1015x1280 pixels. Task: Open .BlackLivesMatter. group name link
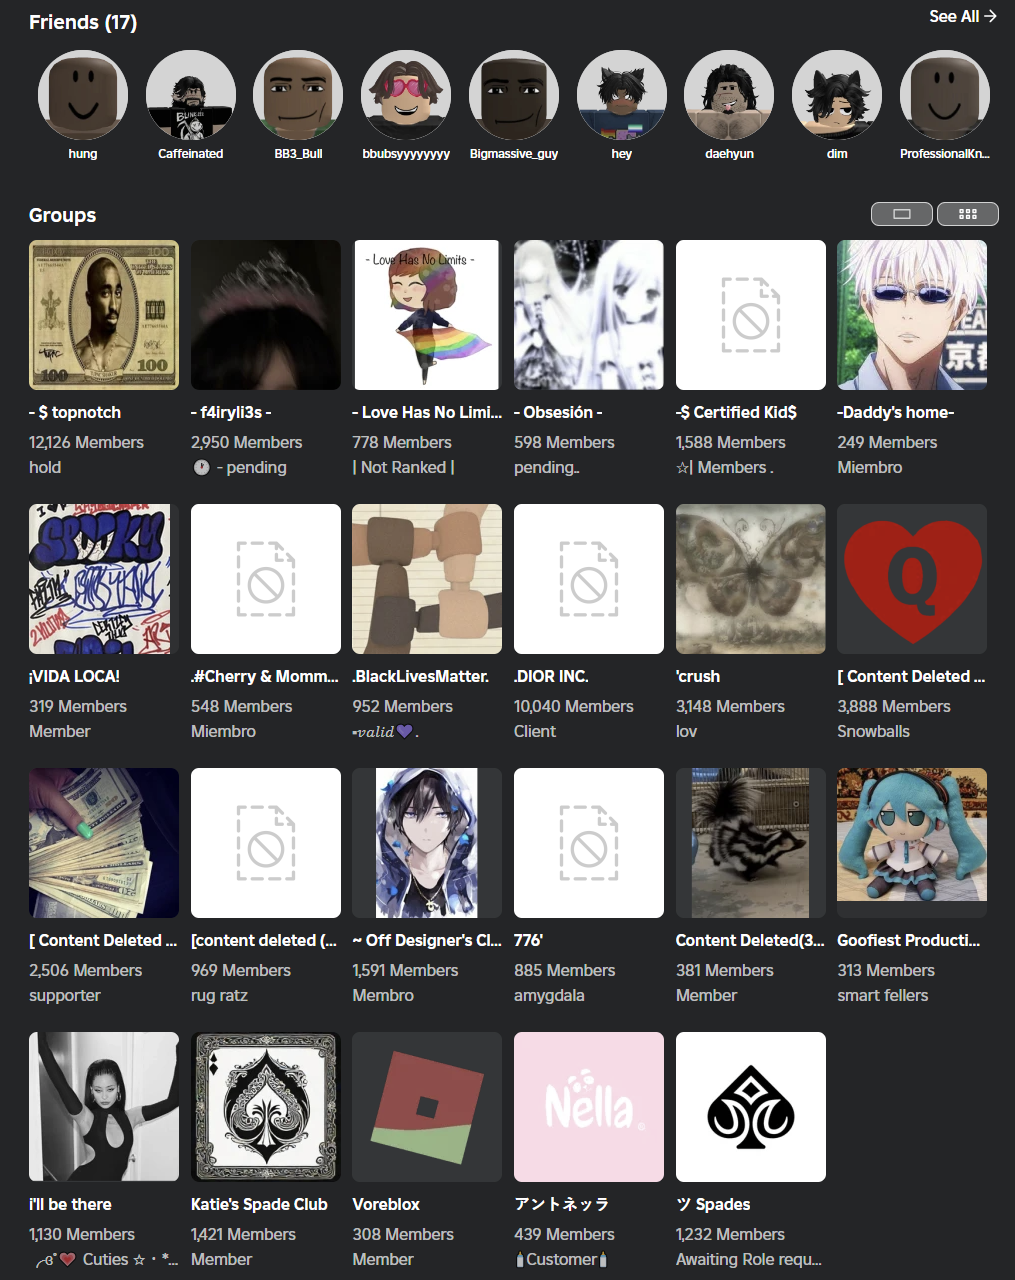pos(421,676)
